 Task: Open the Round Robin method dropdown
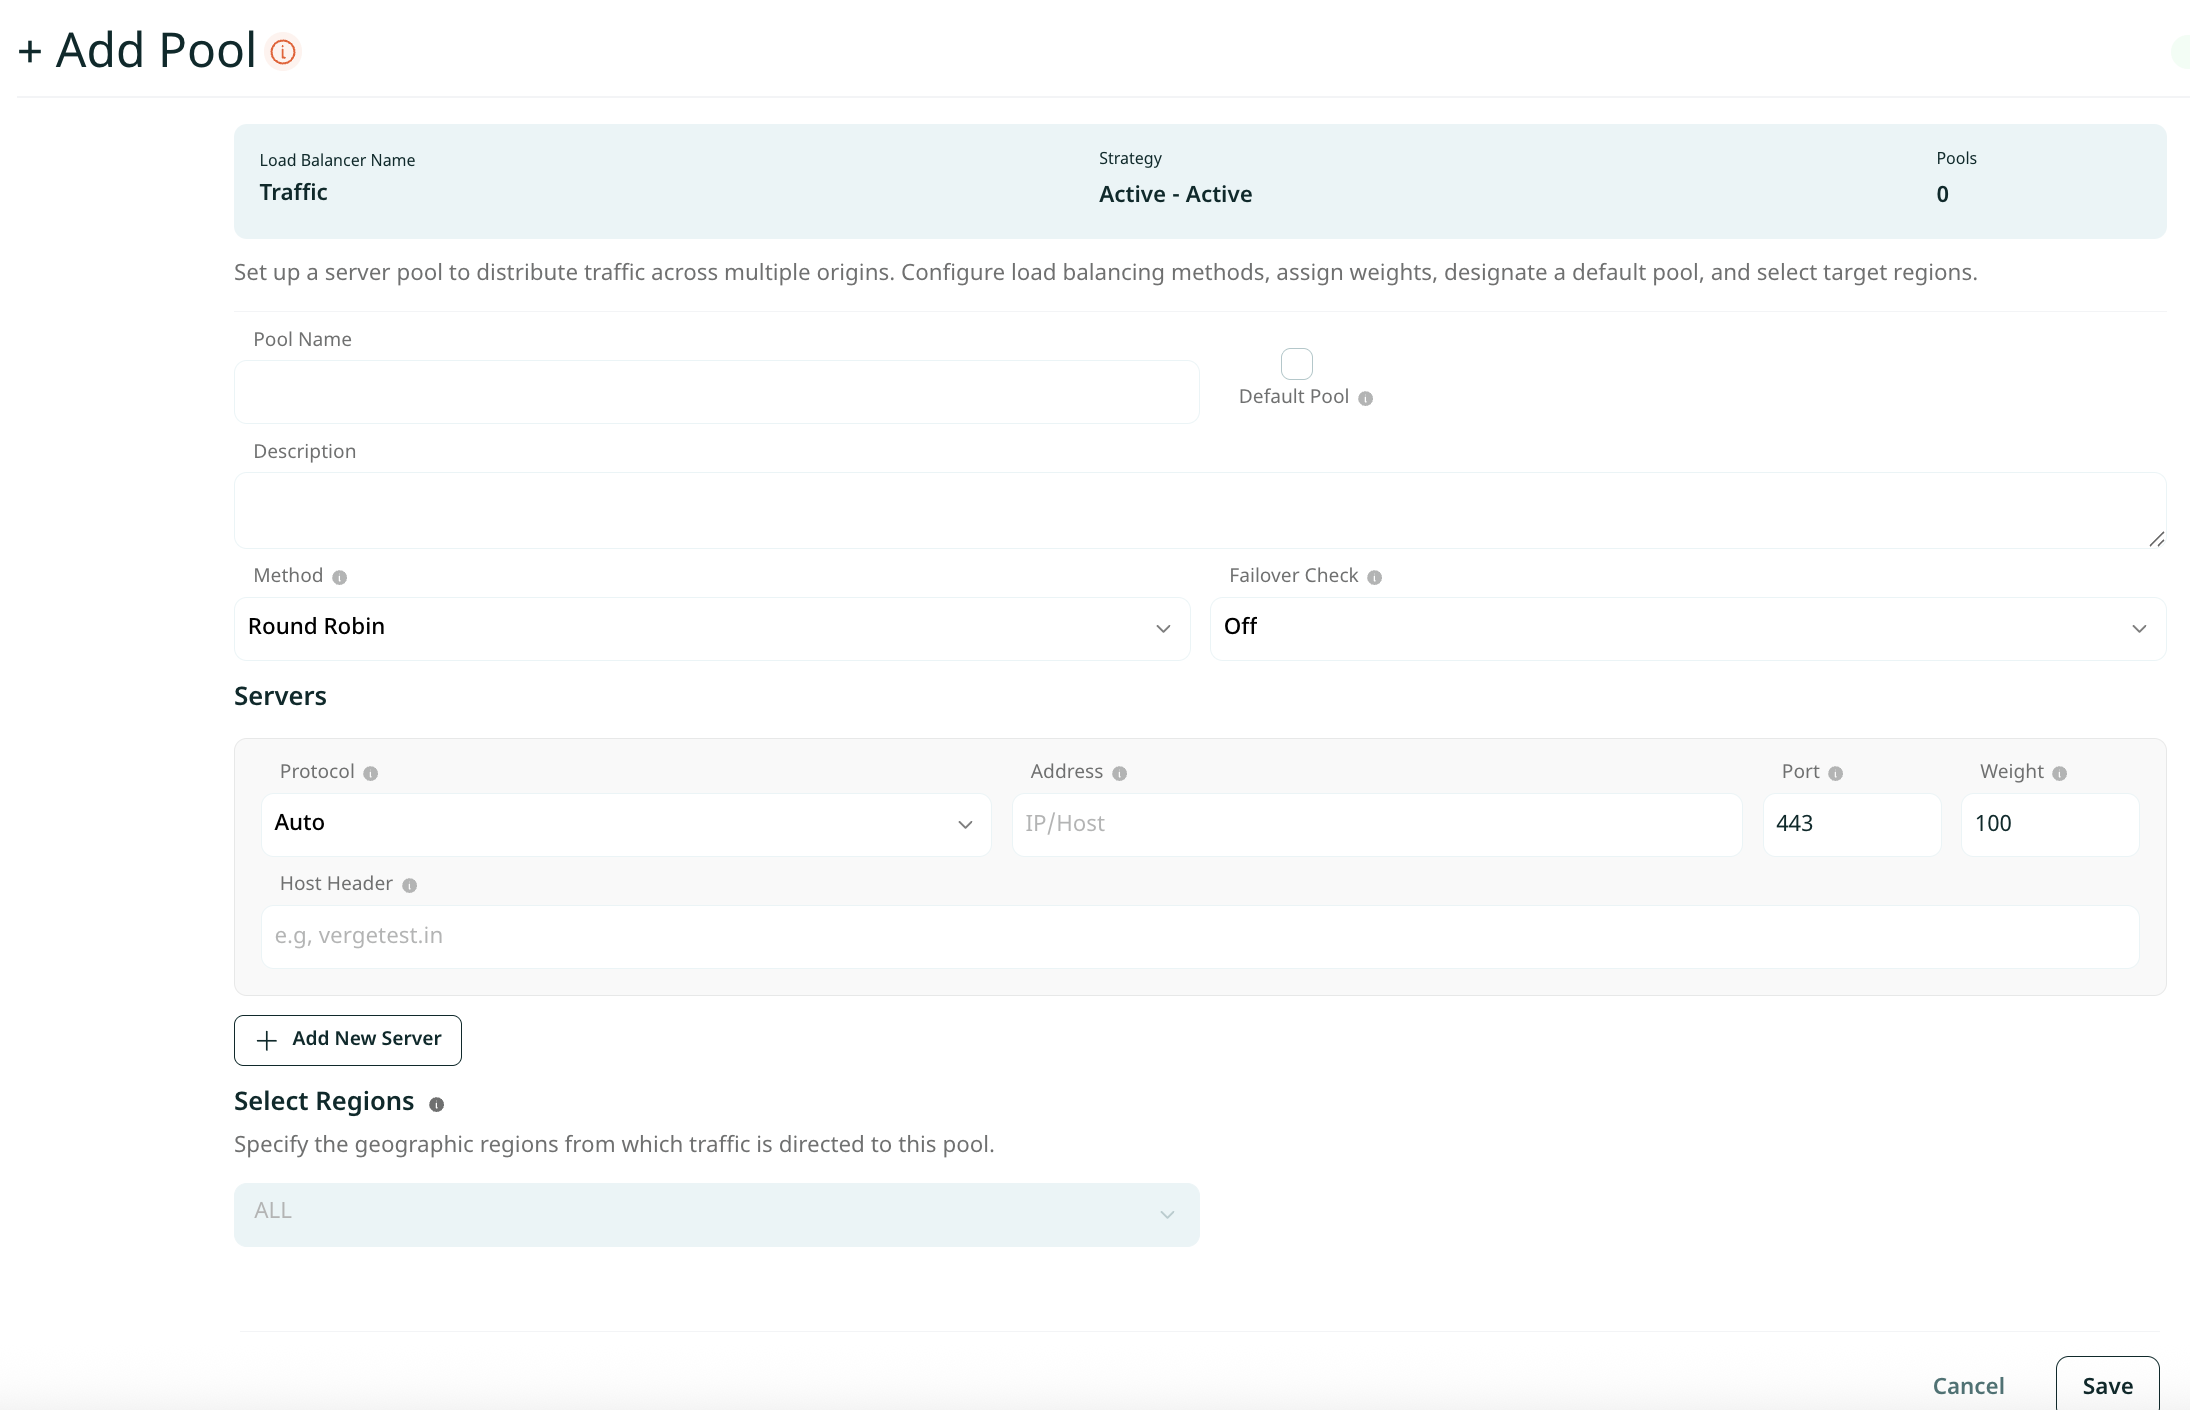711,628
